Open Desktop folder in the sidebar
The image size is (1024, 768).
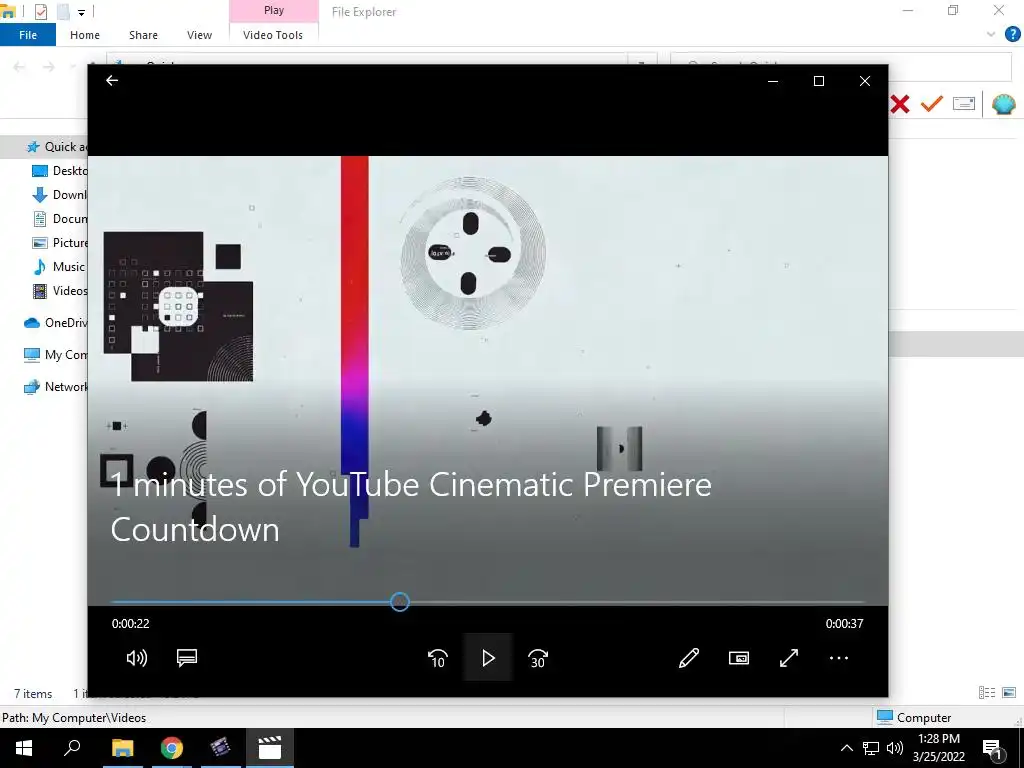point(59,170)
